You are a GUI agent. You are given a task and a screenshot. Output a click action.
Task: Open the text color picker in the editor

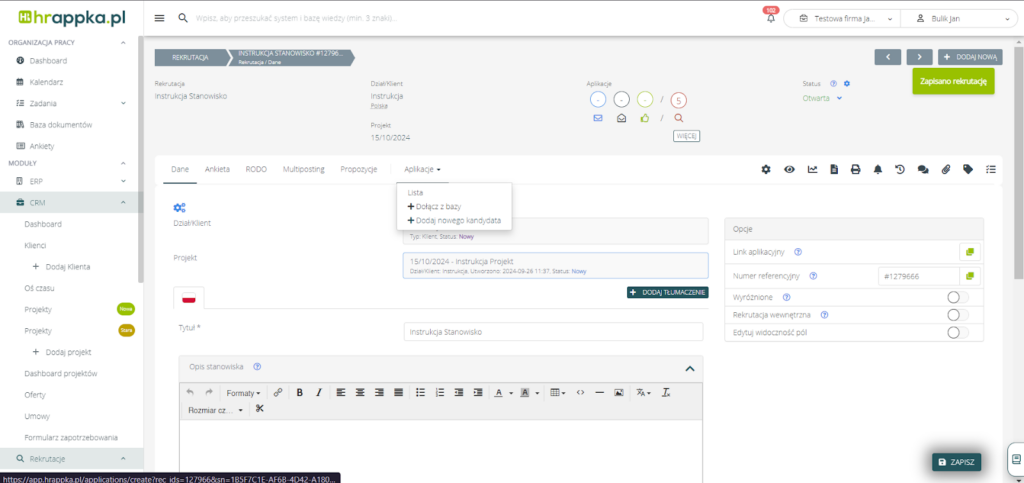tap(502, 393)
